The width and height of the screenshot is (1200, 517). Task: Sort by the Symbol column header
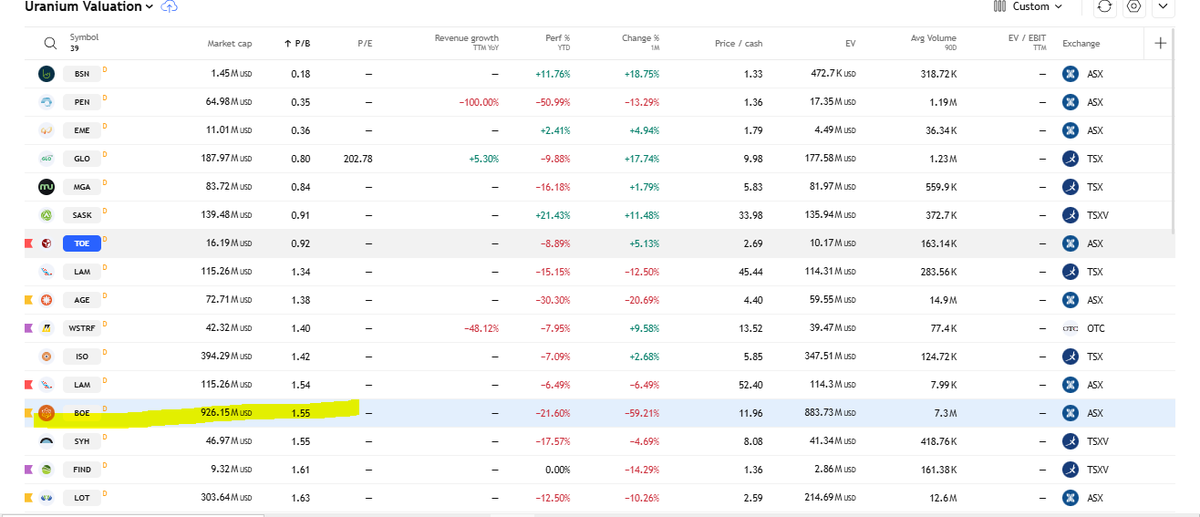(x=84, y=37)
